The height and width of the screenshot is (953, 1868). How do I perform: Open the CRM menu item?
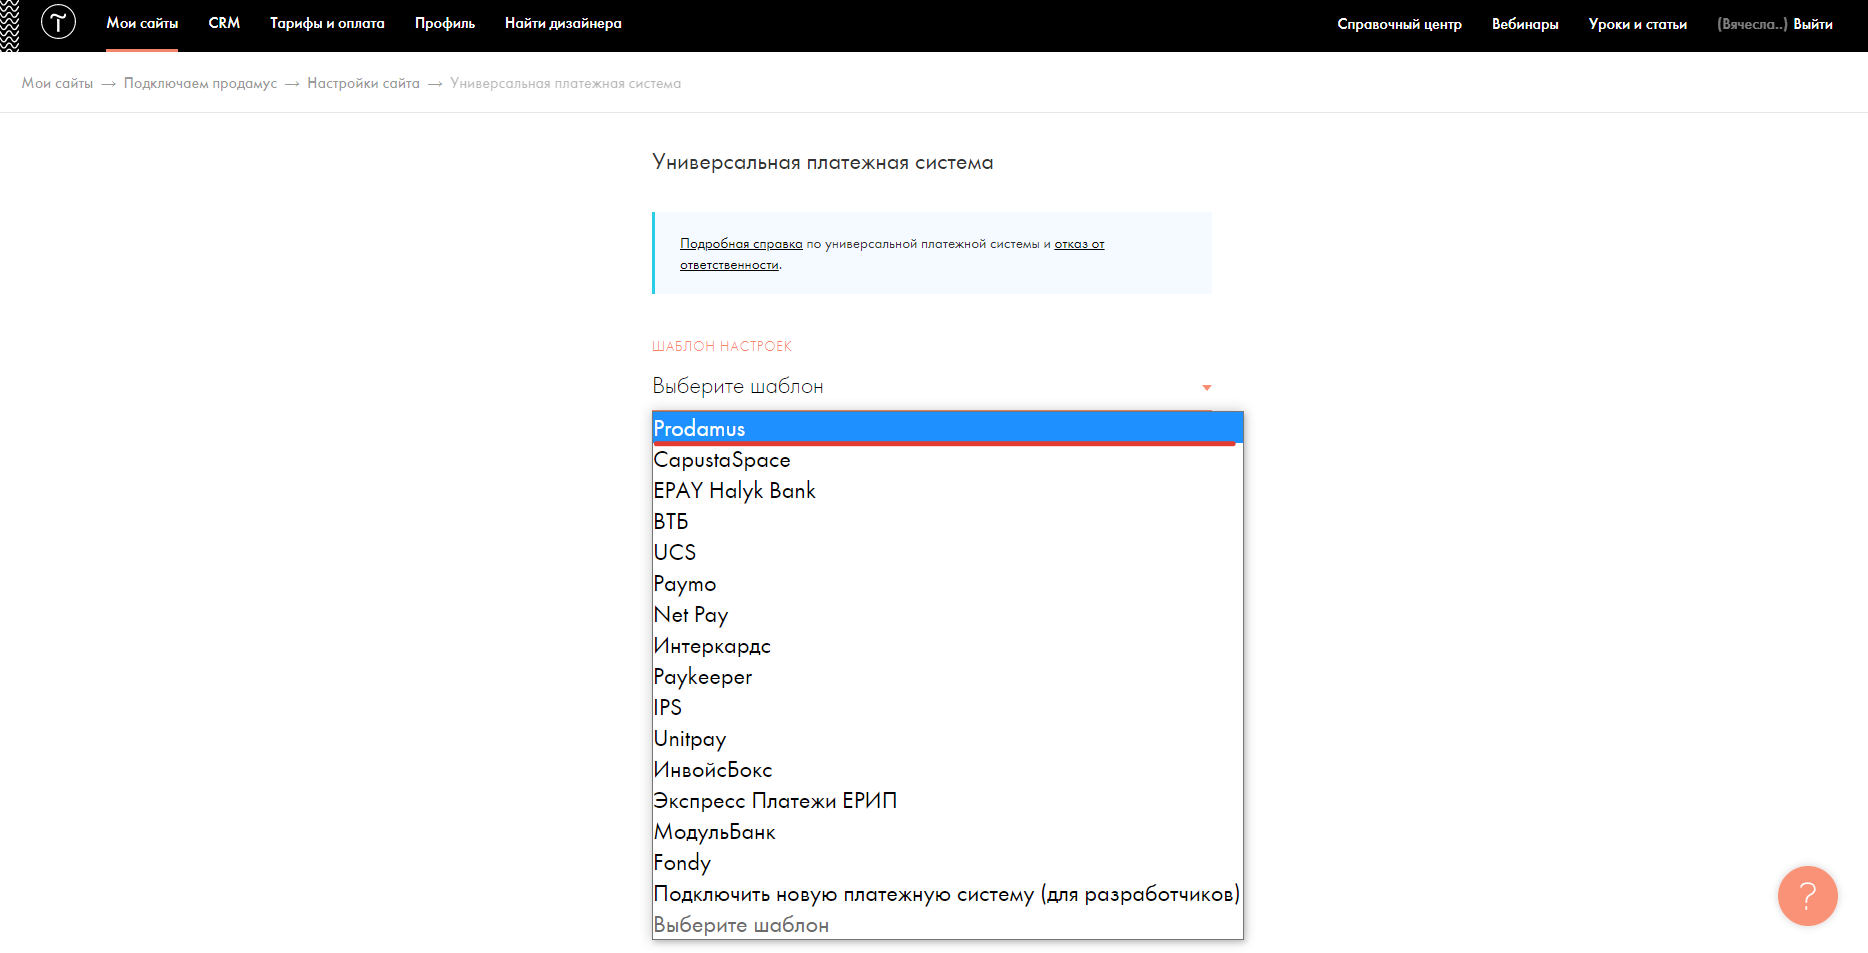point(224,23)
